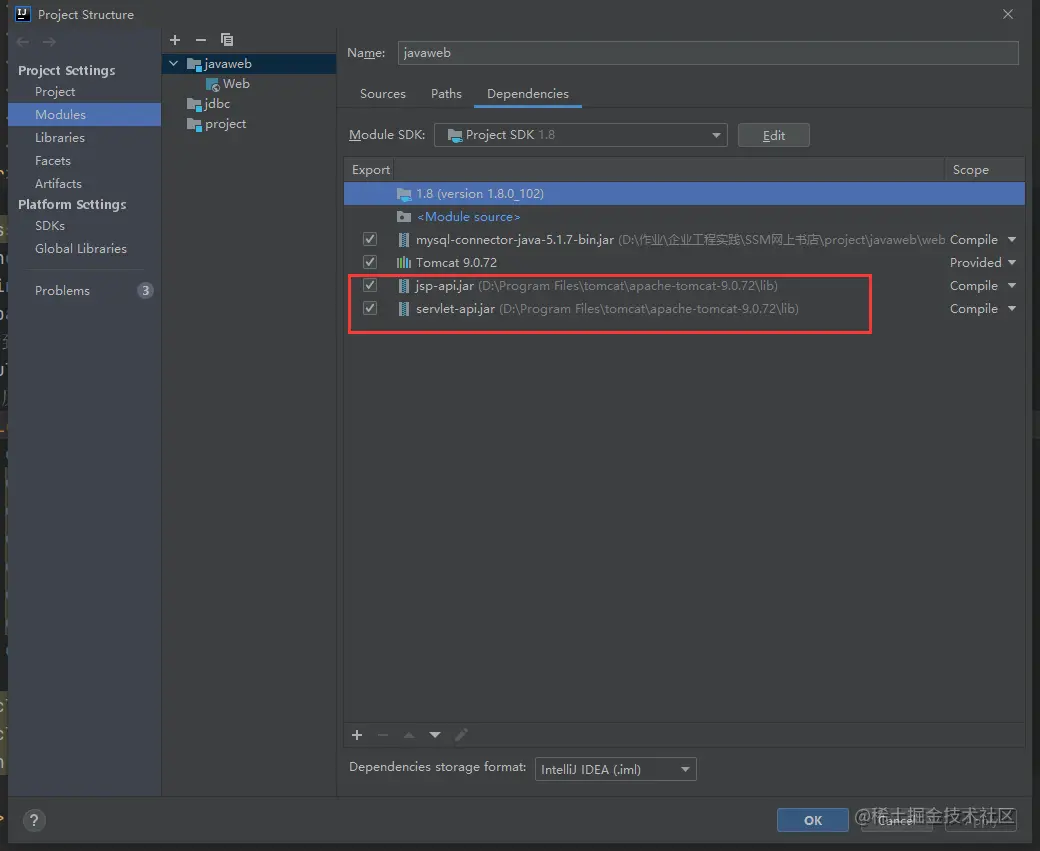The image size is (1040, 851).
Task: Click the Export column header
Action: click(371, 170)
